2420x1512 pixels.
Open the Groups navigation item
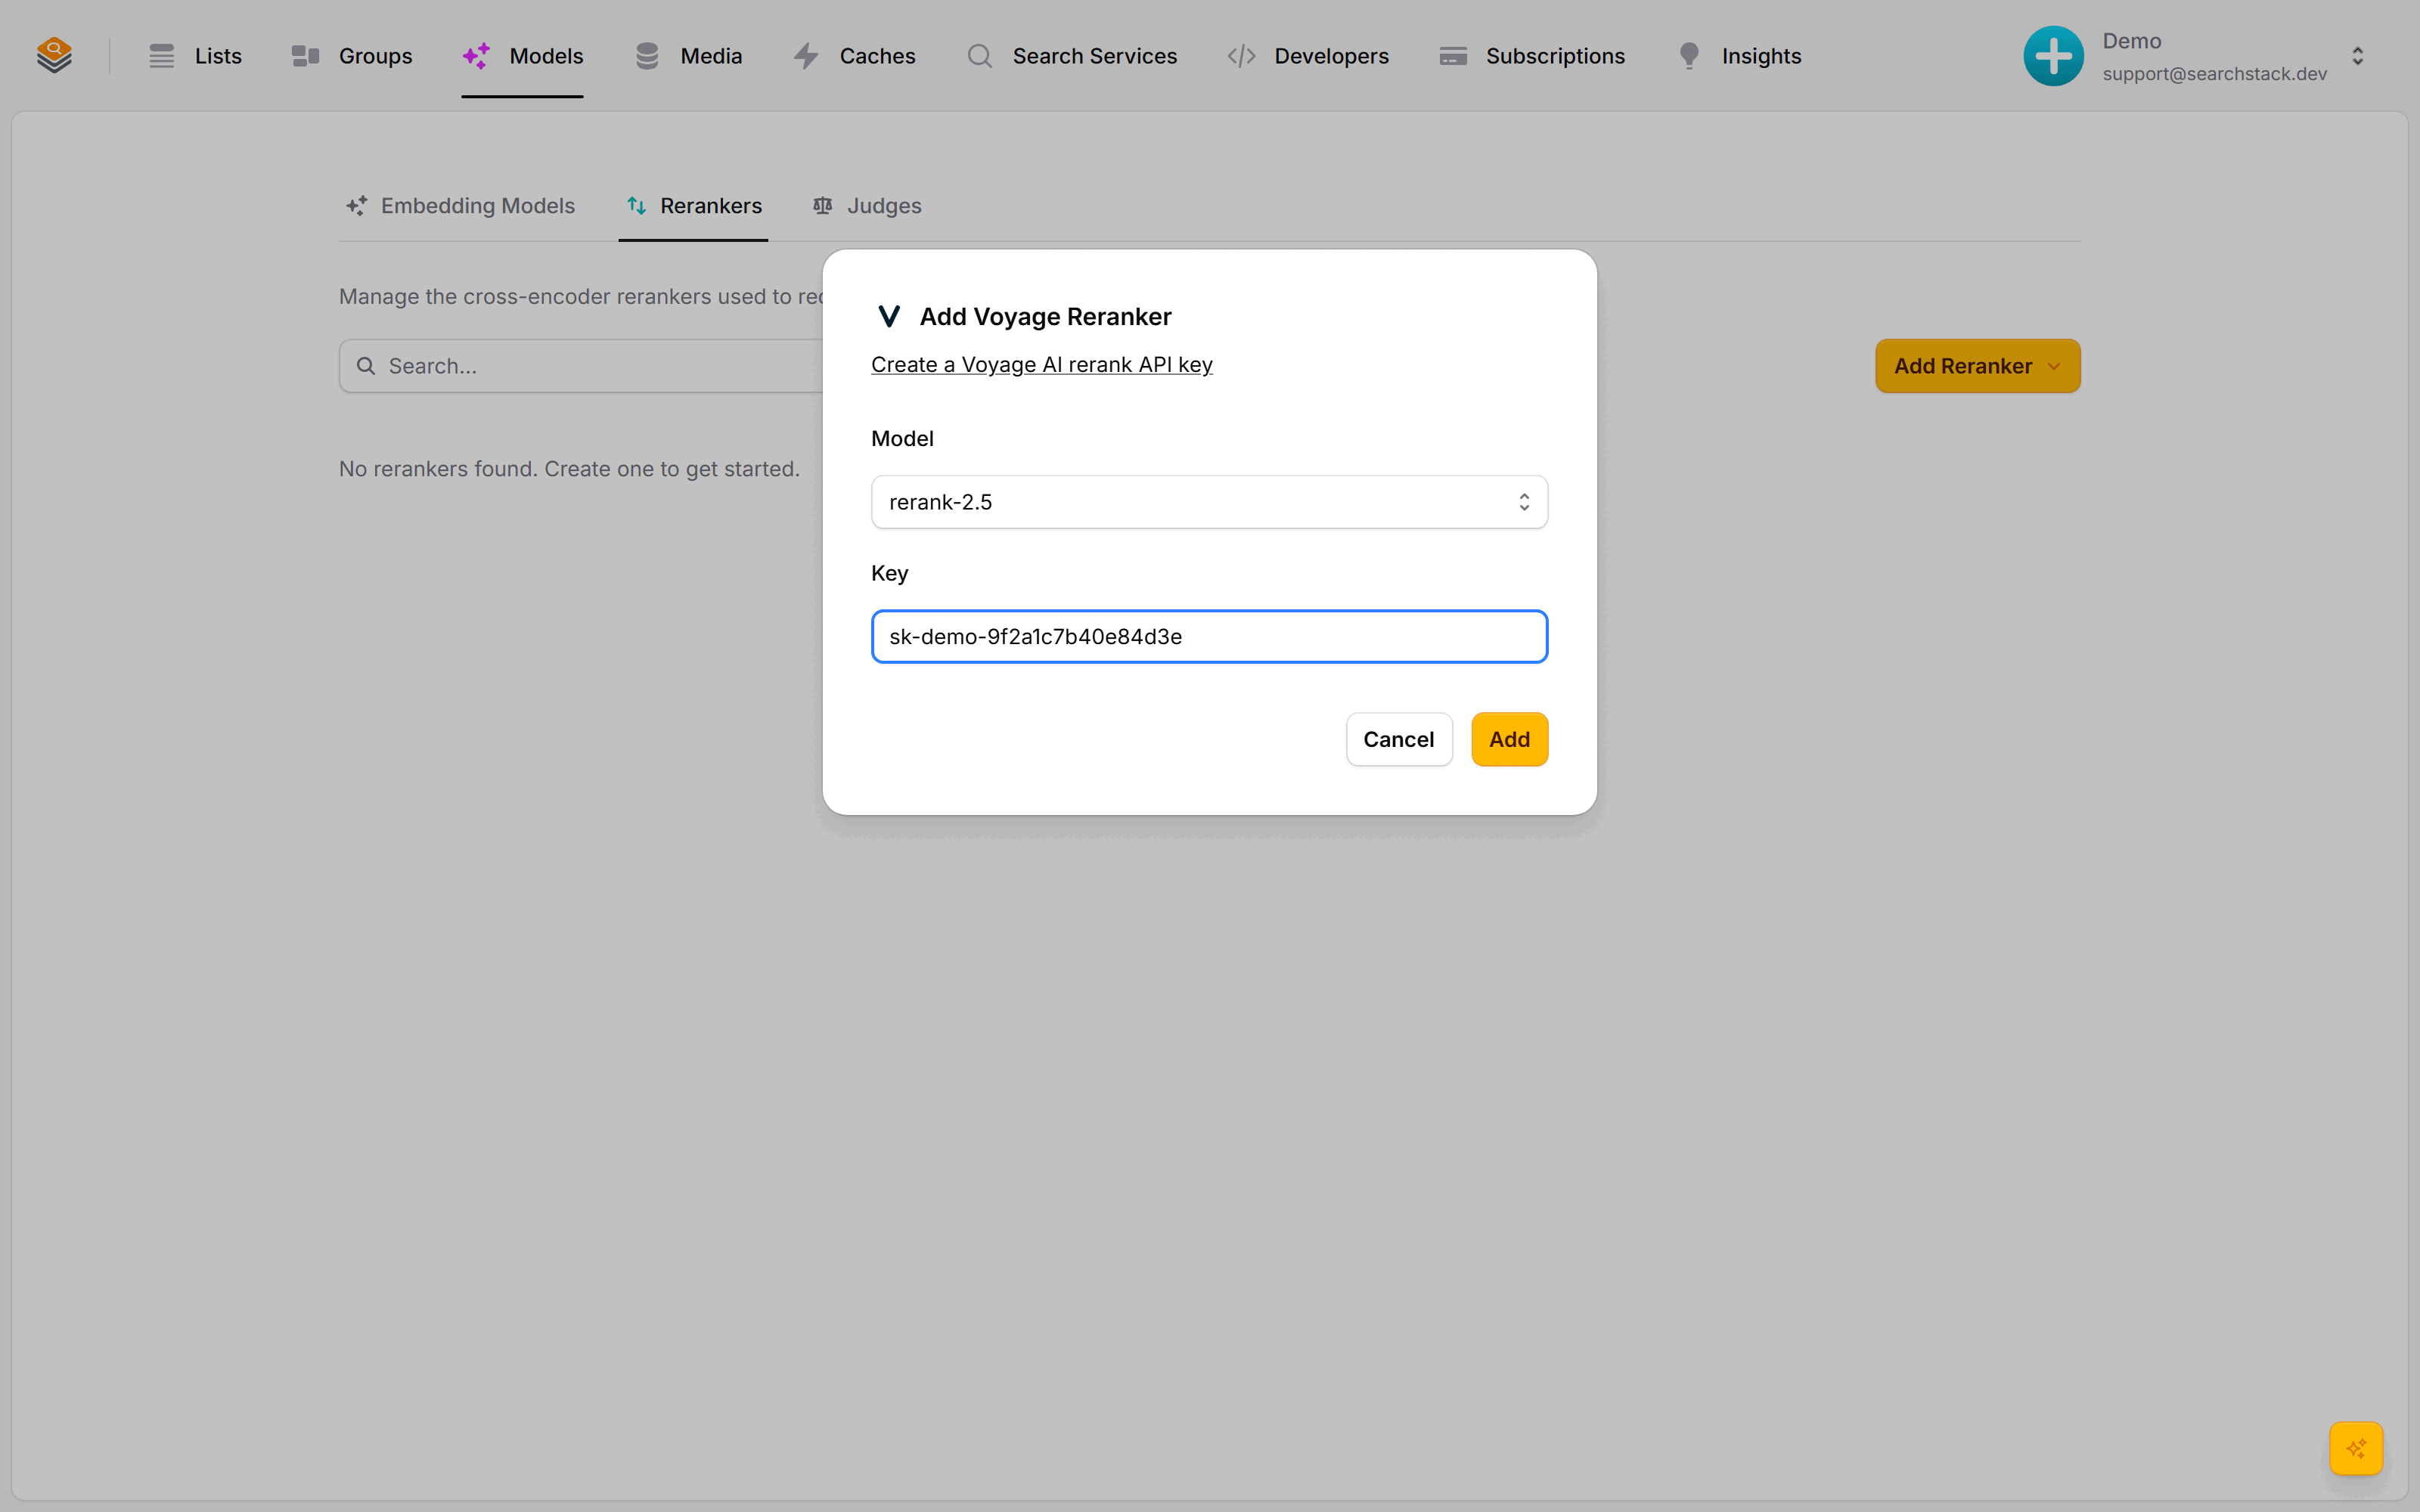pyautogui.click(x=351, y=56)
